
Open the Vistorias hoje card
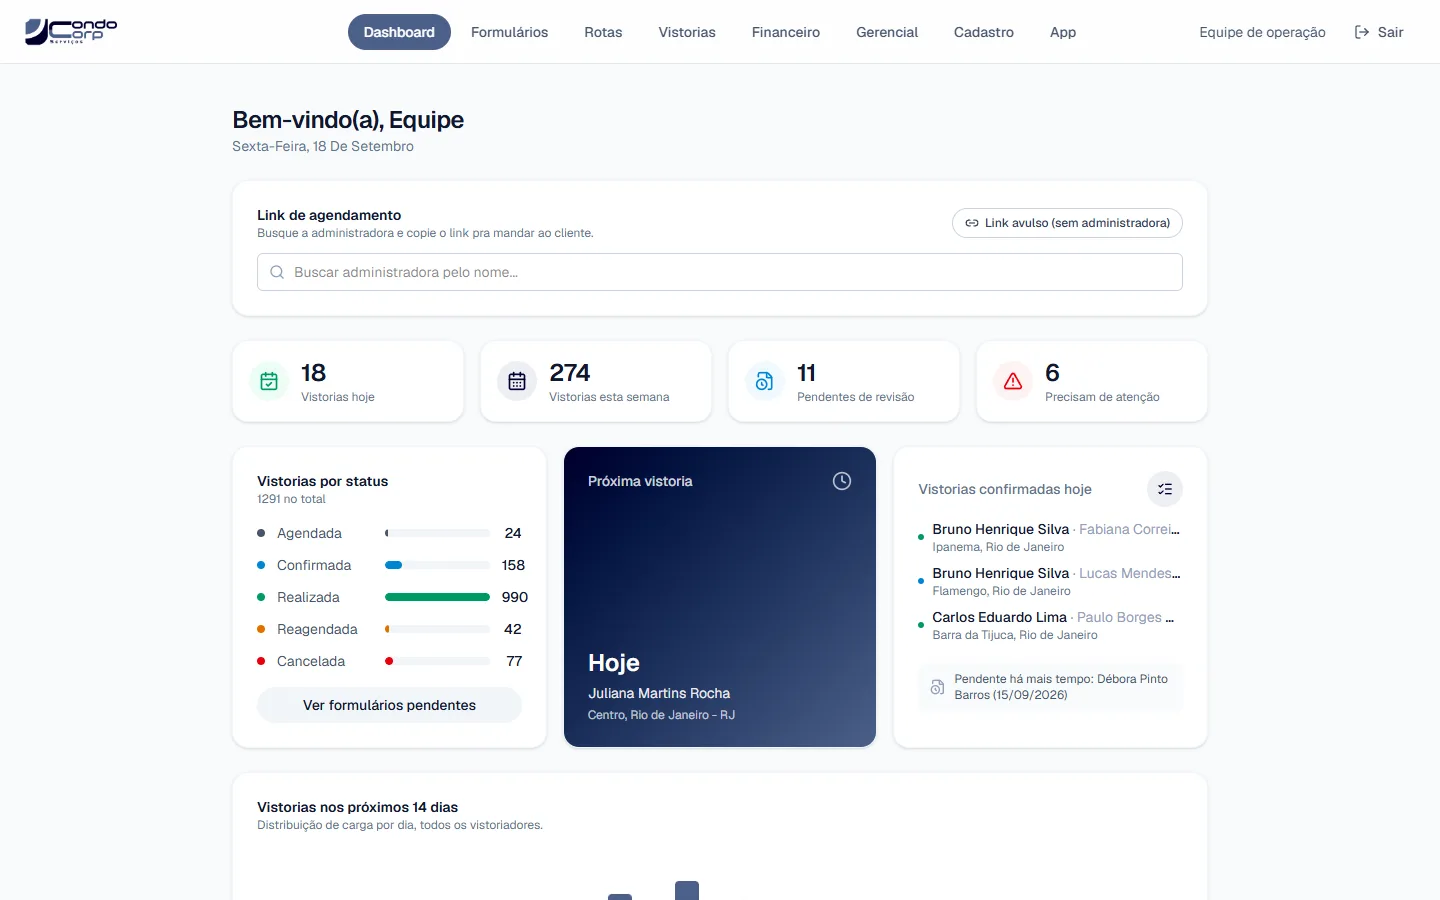(x=348, y=381)
